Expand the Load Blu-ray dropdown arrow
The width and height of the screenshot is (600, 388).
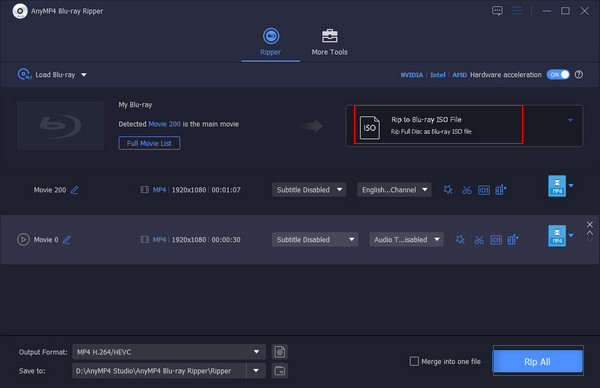click(84, 75)
